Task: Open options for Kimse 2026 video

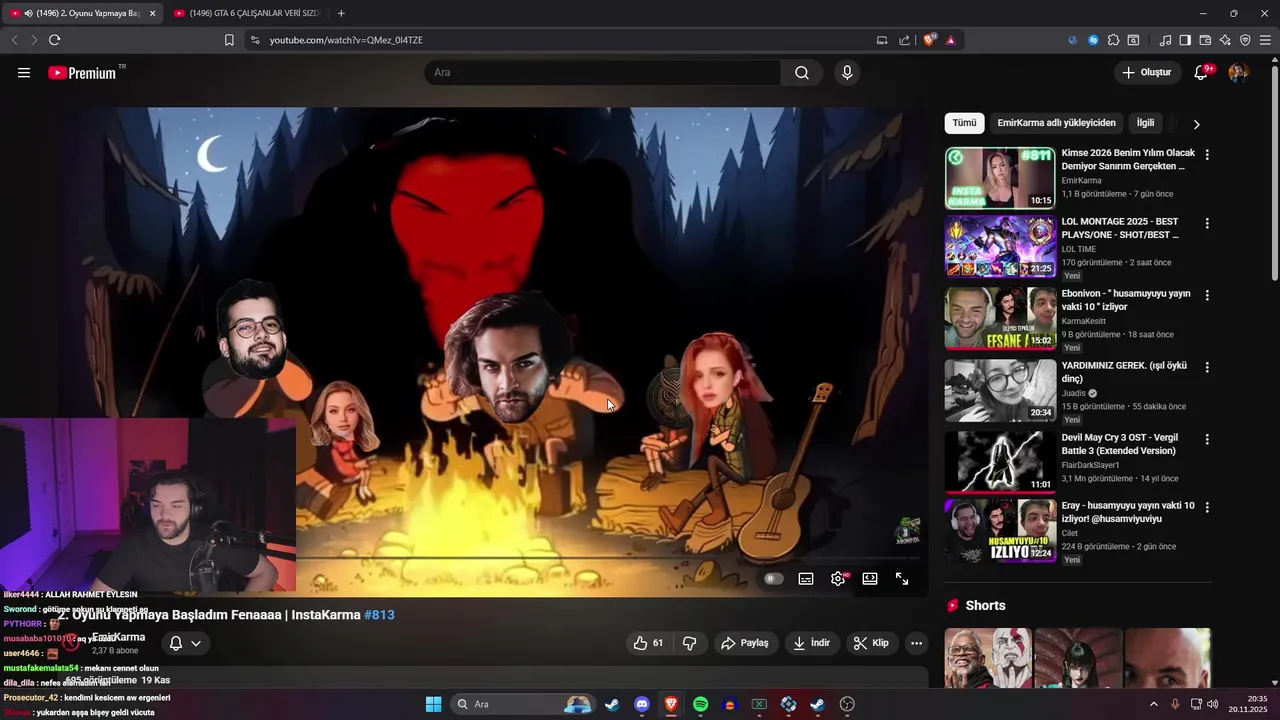Action: 1207,155
